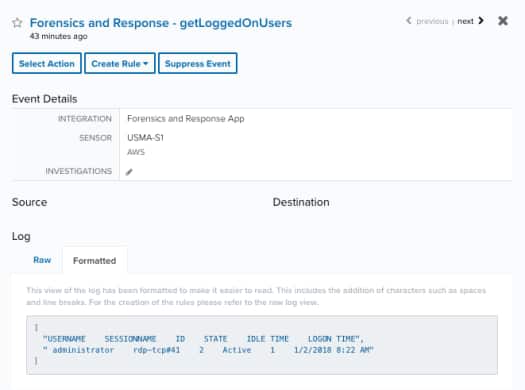This screenshot has width=525, height=390.
Task: Click the USERNAME header log line
Action: point(203,339)
